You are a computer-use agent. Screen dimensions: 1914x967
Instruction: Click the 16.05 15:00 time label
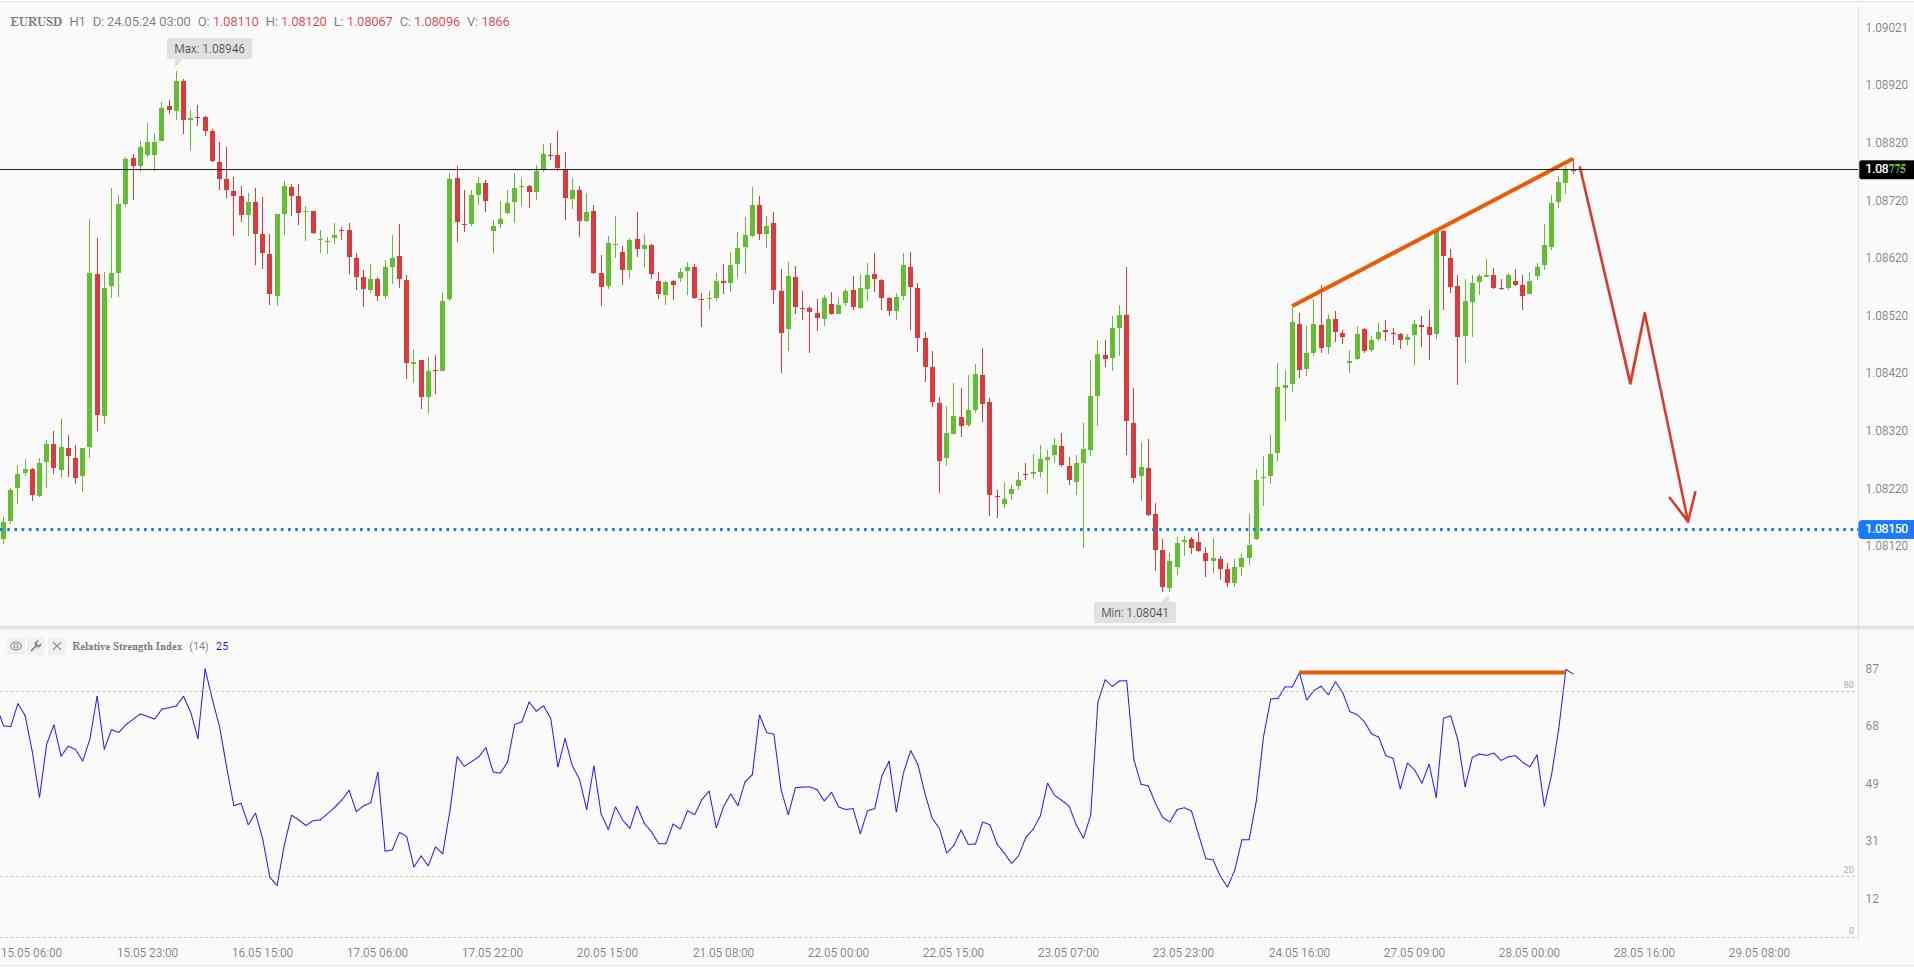(x=262, y=953)
